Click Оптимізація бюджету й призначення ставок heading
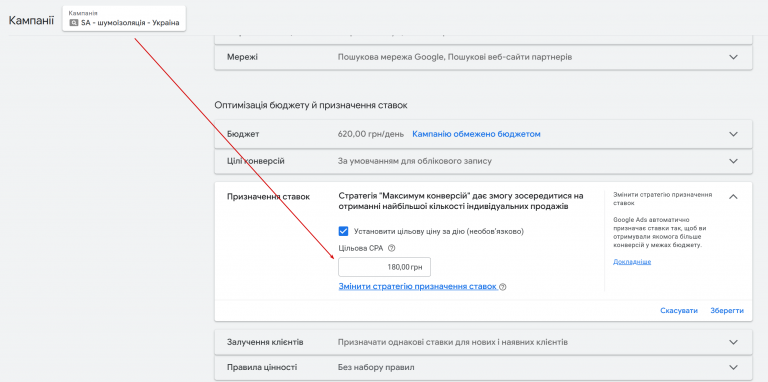 (311, 105)
